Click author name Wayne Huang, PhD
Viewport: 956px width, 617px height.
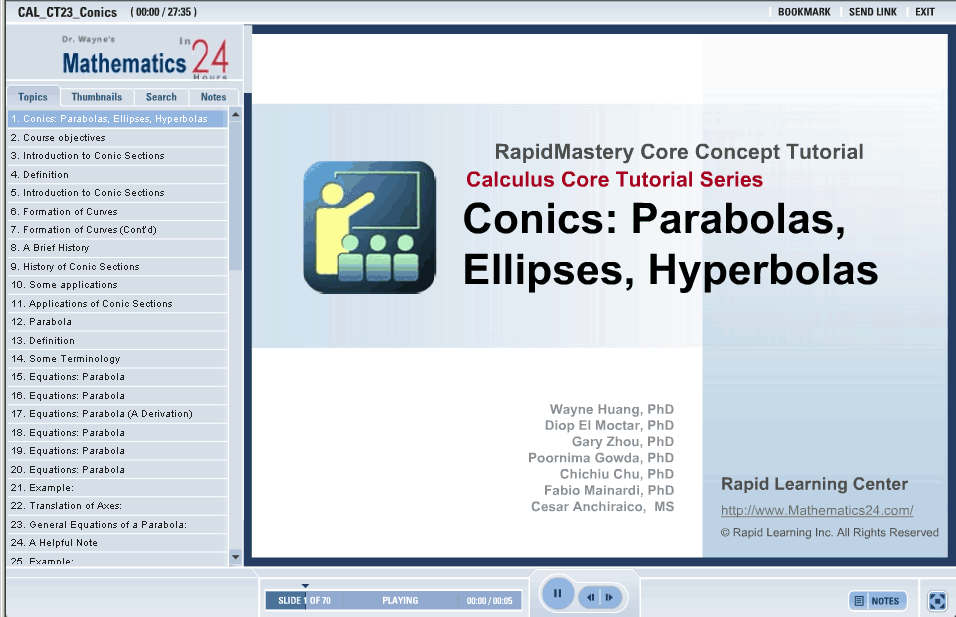[612, 409]
